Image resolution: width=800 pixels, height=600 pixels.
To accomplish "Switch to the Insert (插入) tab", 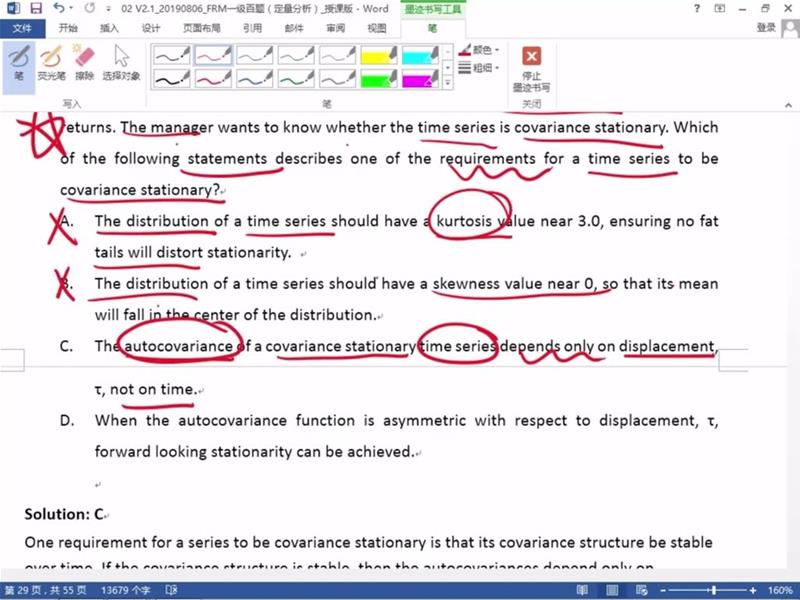I will pyautogui.click(x=109, y=28).
